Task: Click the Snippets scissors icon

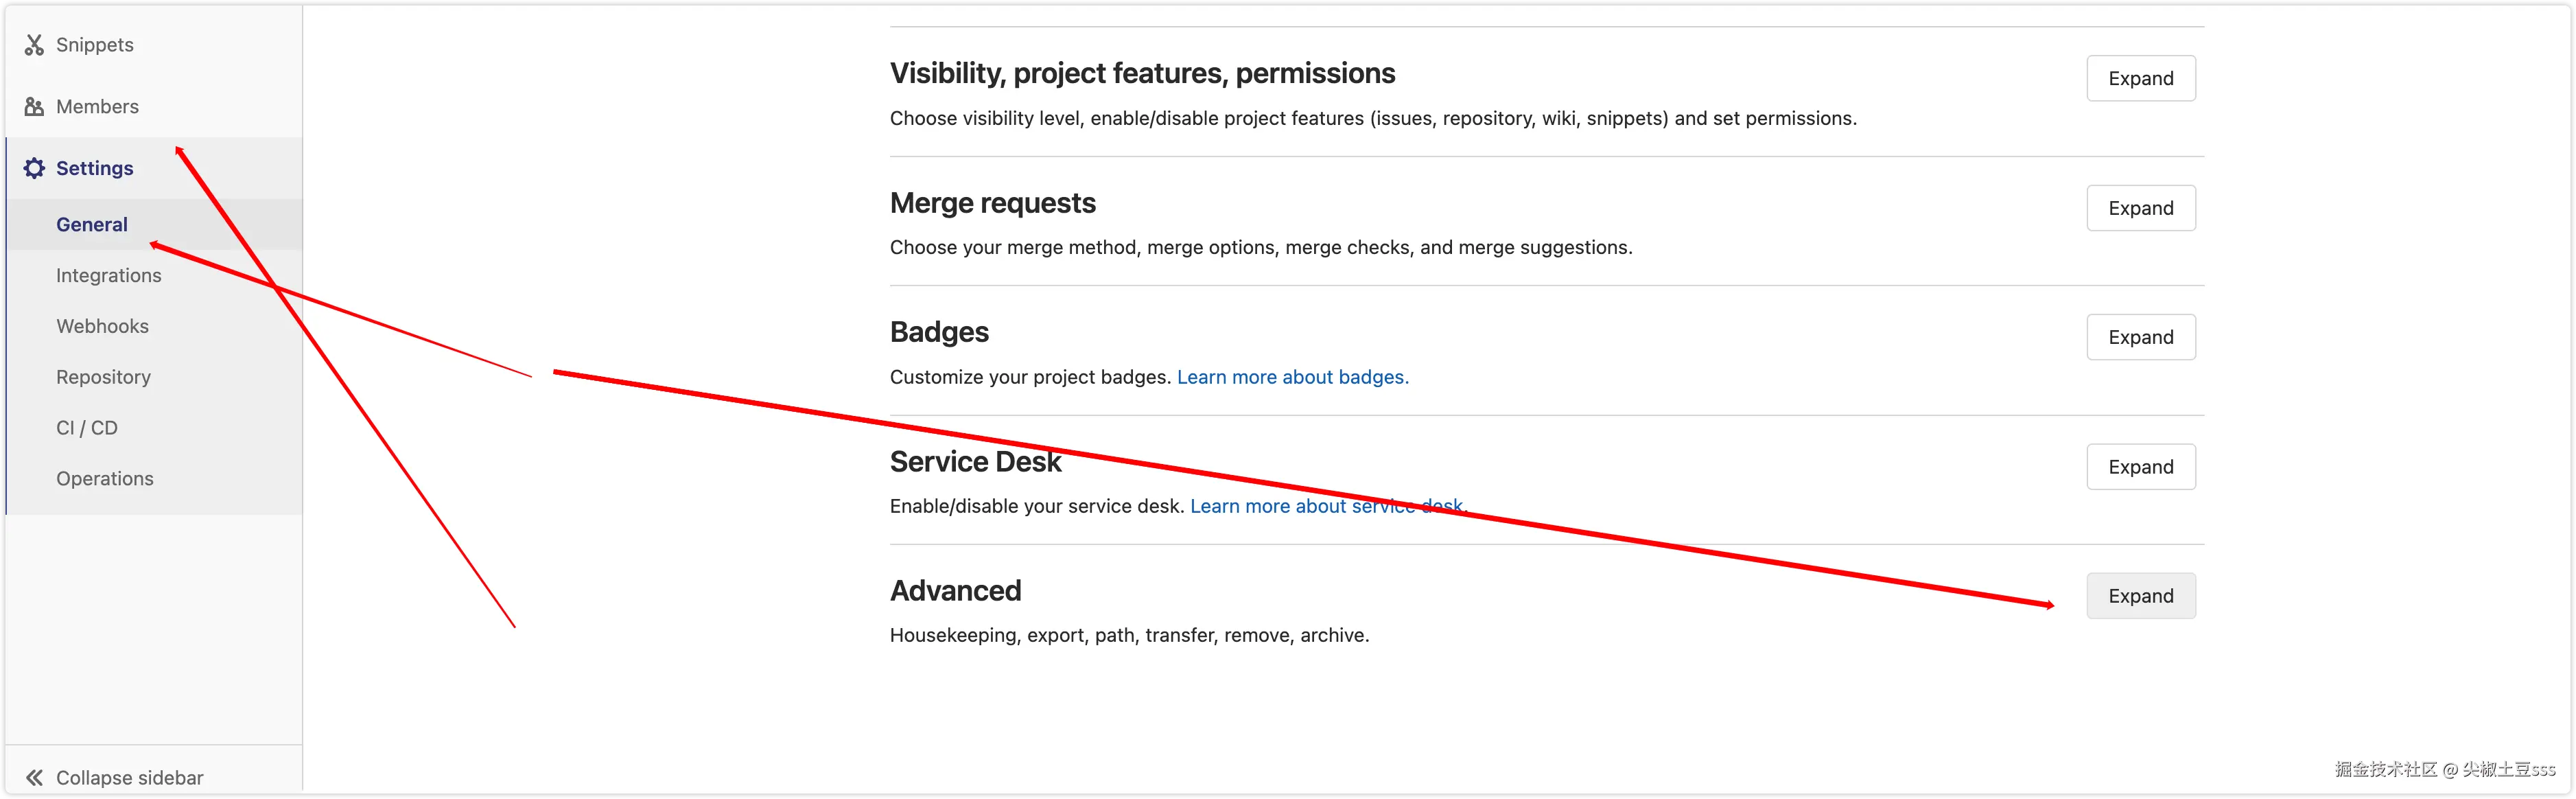Action: (34, 45)
